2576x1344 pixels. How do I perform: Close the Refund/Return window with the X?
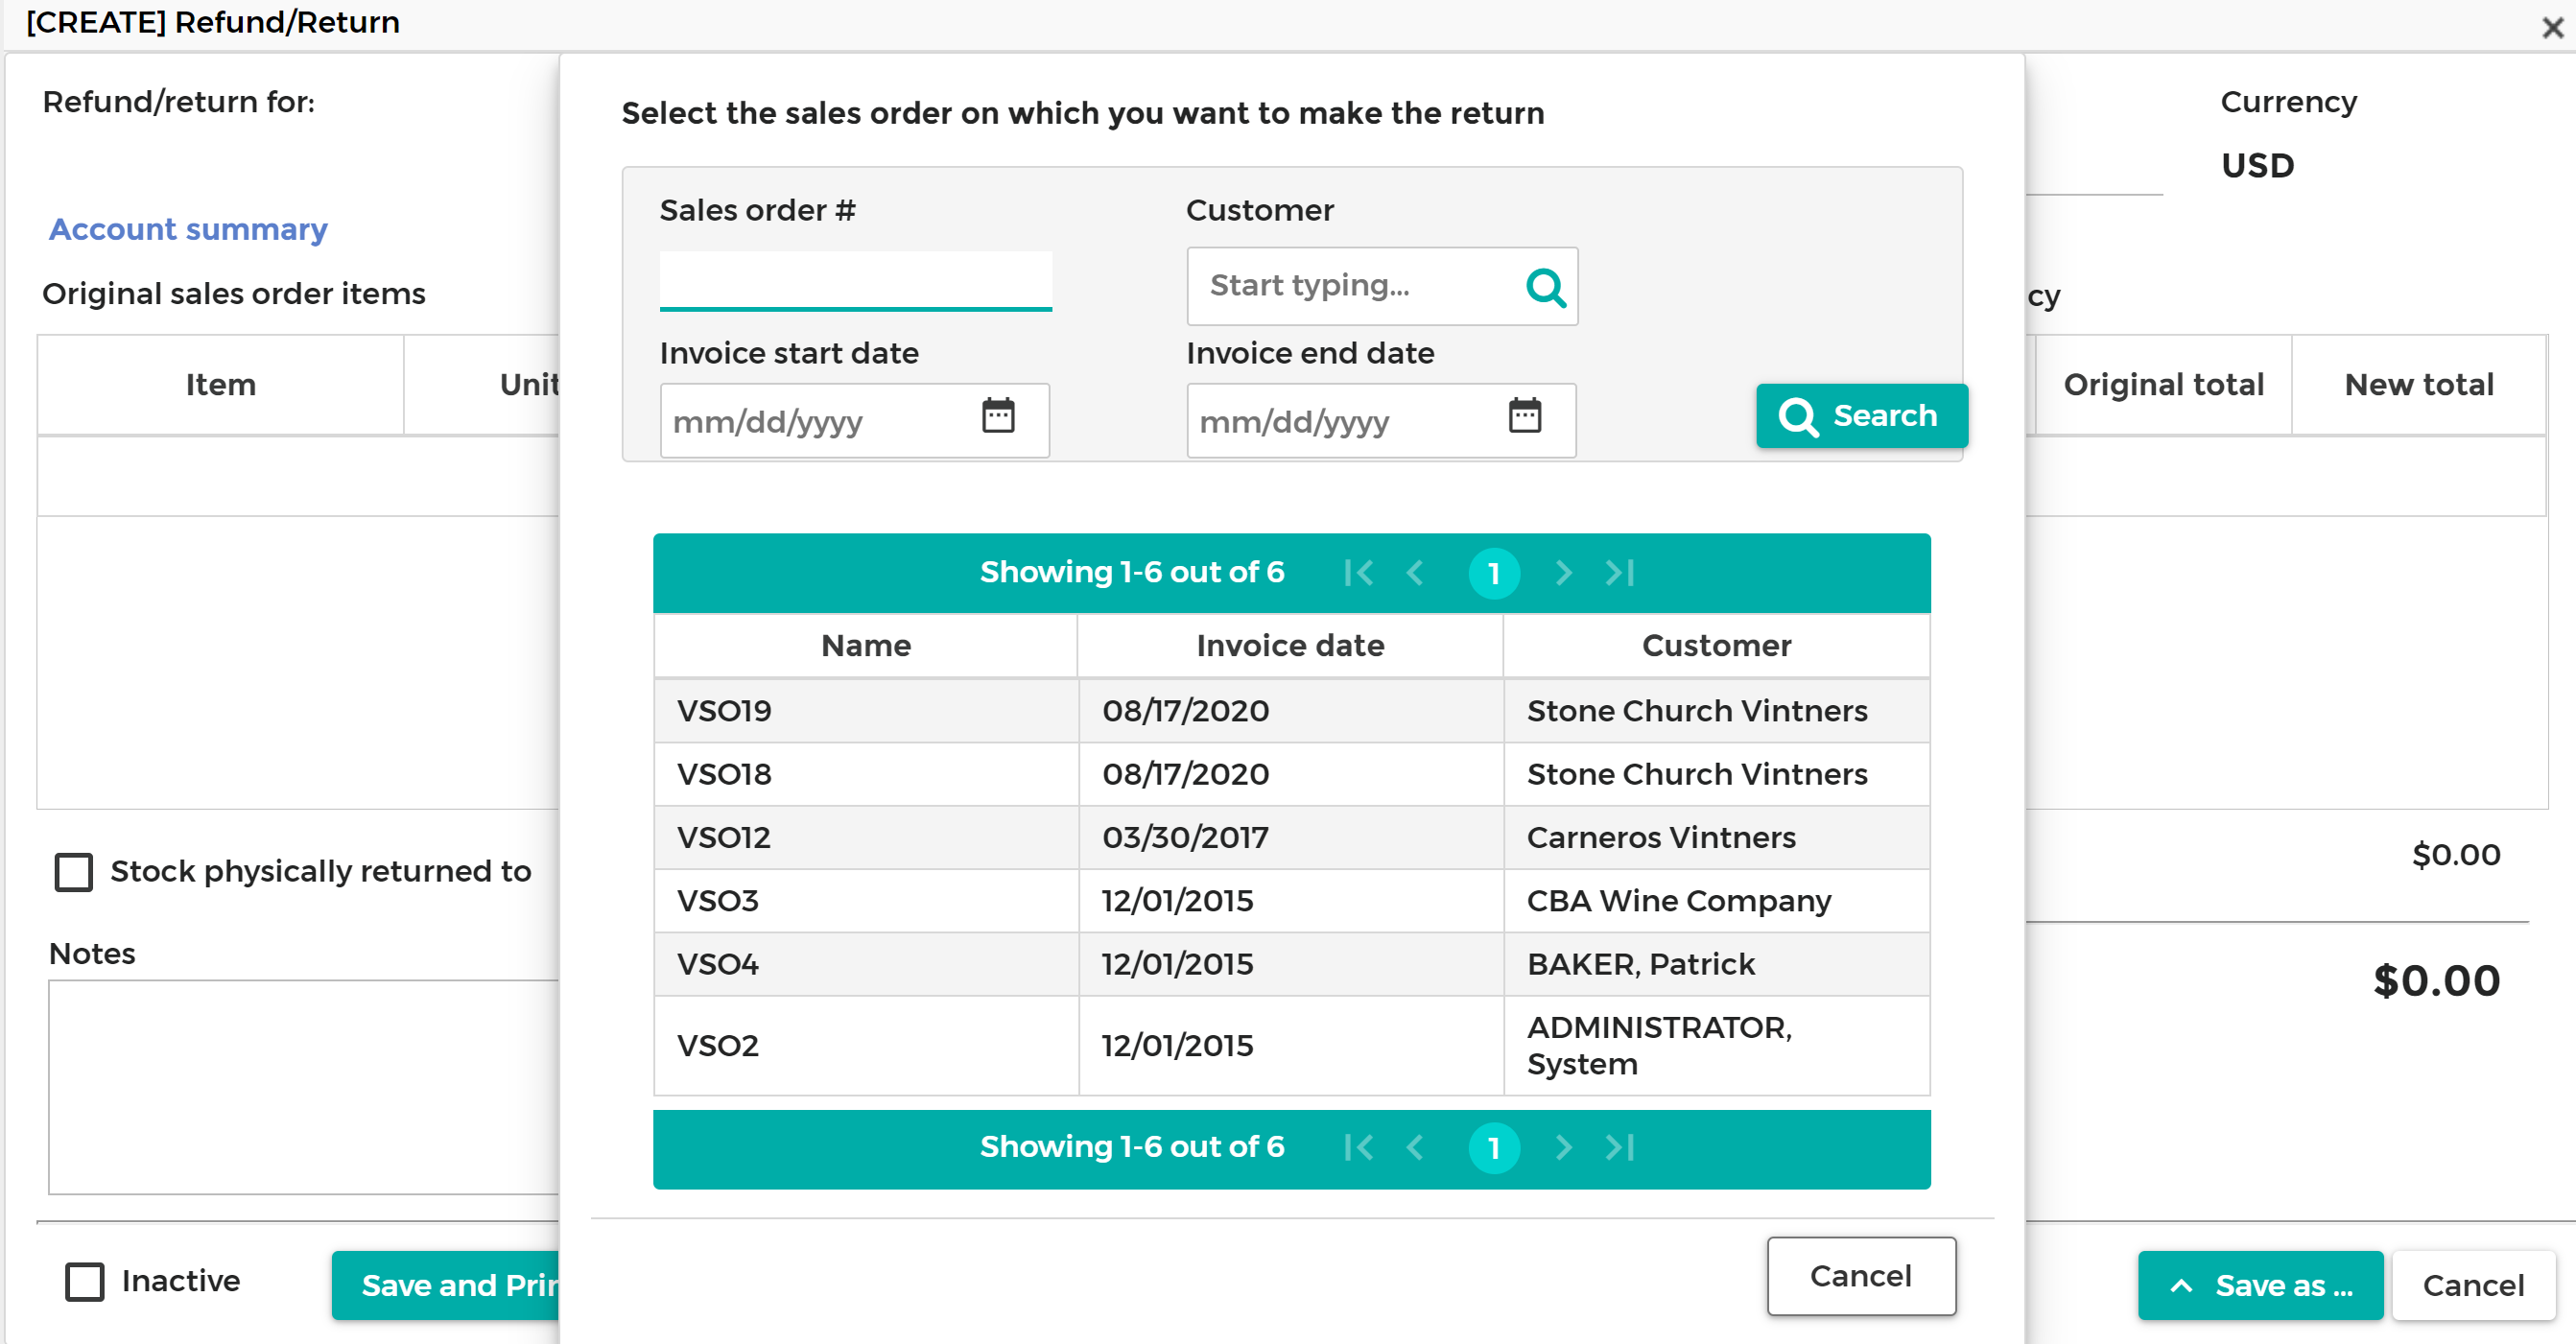[x=2552, y=27]
